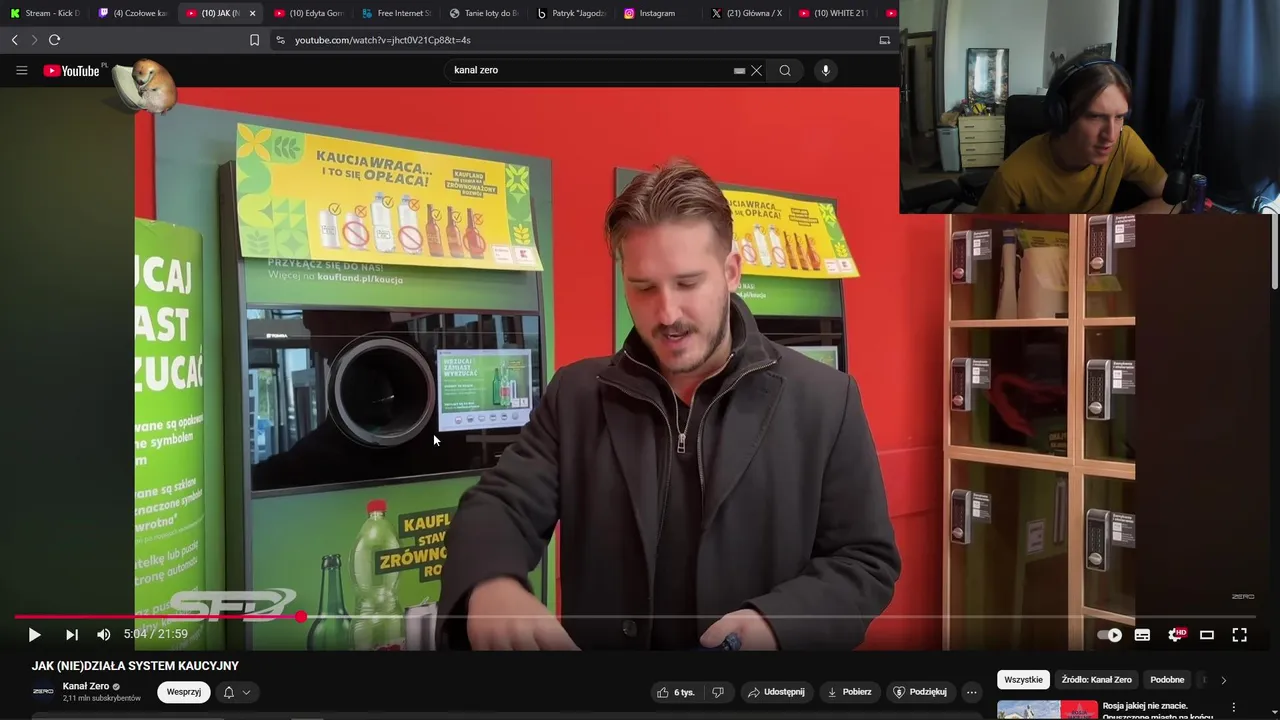Screen dimensions: 1280x720
Task: Click the '5:04 / 21:59' time display
Action: (156, 634)
